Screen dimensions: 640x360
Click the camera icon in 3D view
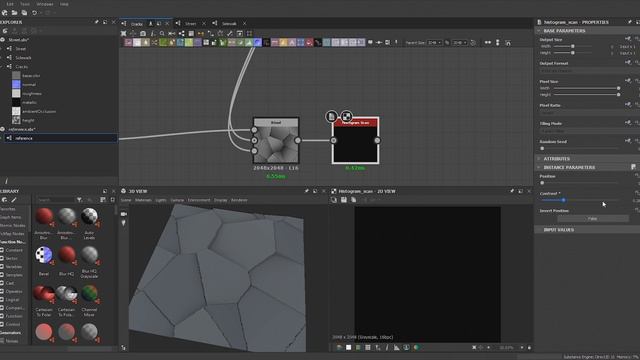[124, 214]
